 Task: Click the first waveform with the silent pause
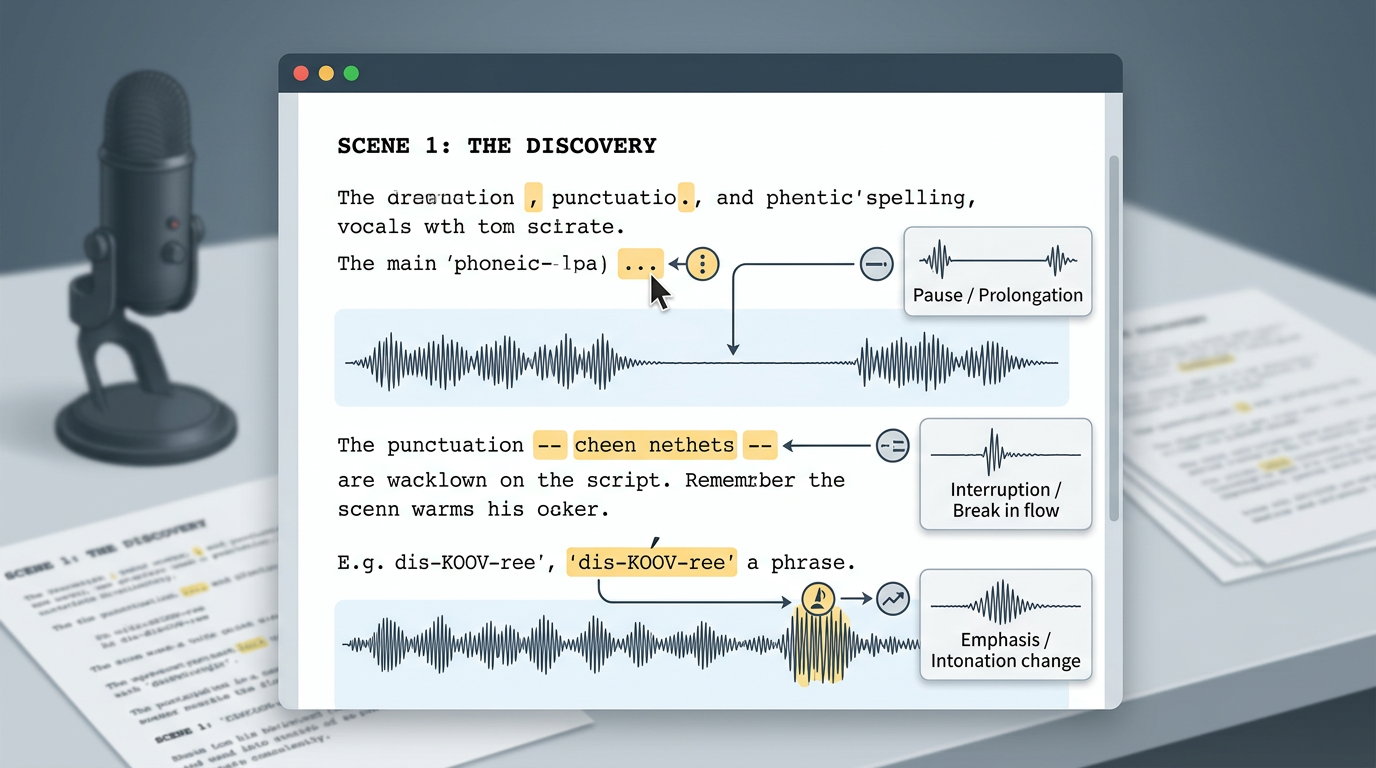coord(701,358)
